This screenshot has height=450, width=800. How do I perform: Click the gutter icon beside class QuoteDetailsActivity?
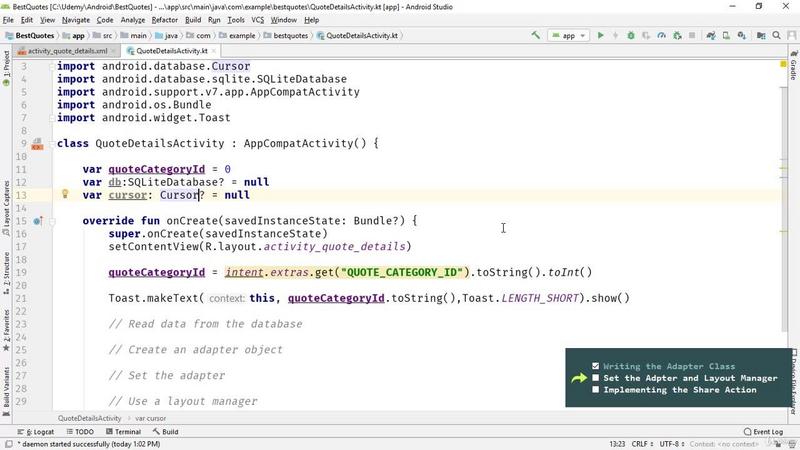[x=37, y=144]
